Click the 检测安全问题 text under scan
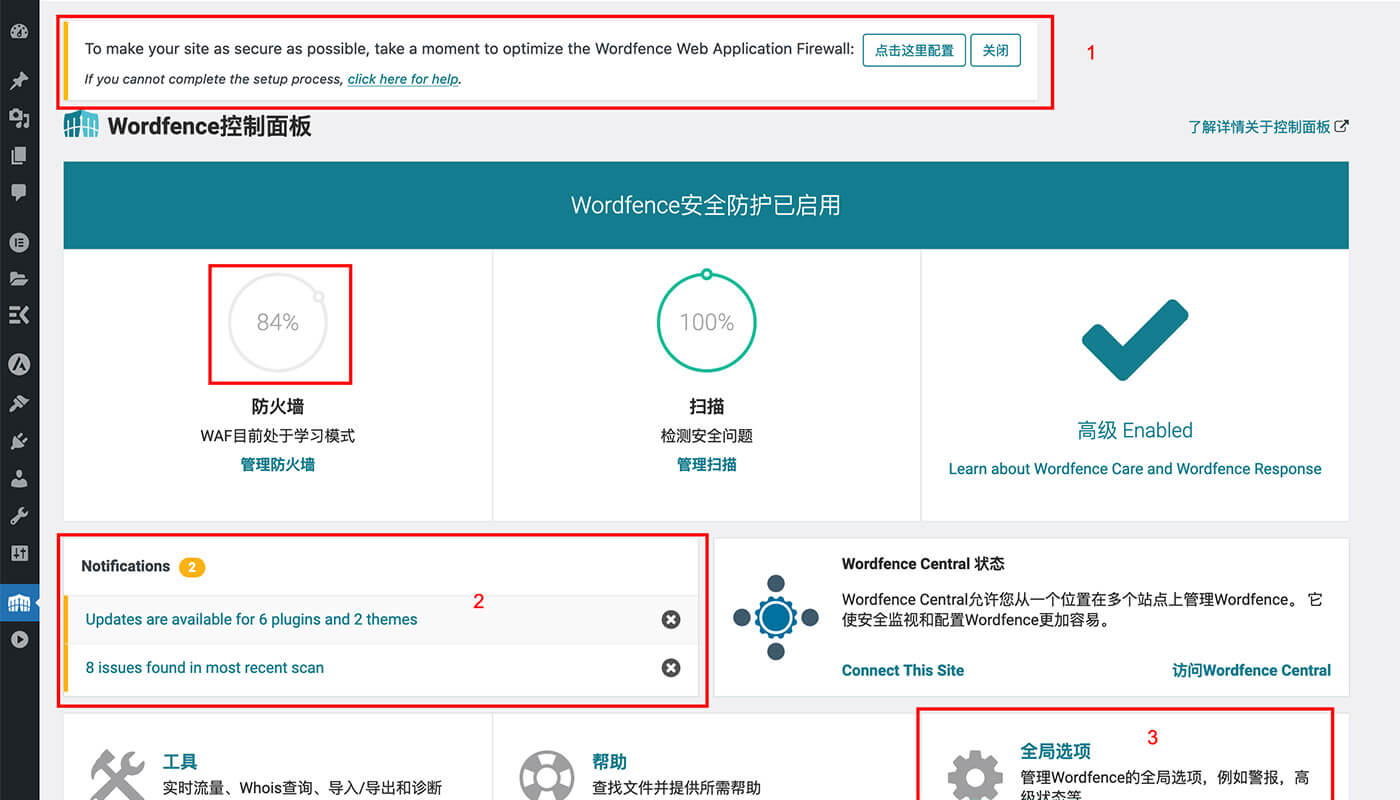 707,436
